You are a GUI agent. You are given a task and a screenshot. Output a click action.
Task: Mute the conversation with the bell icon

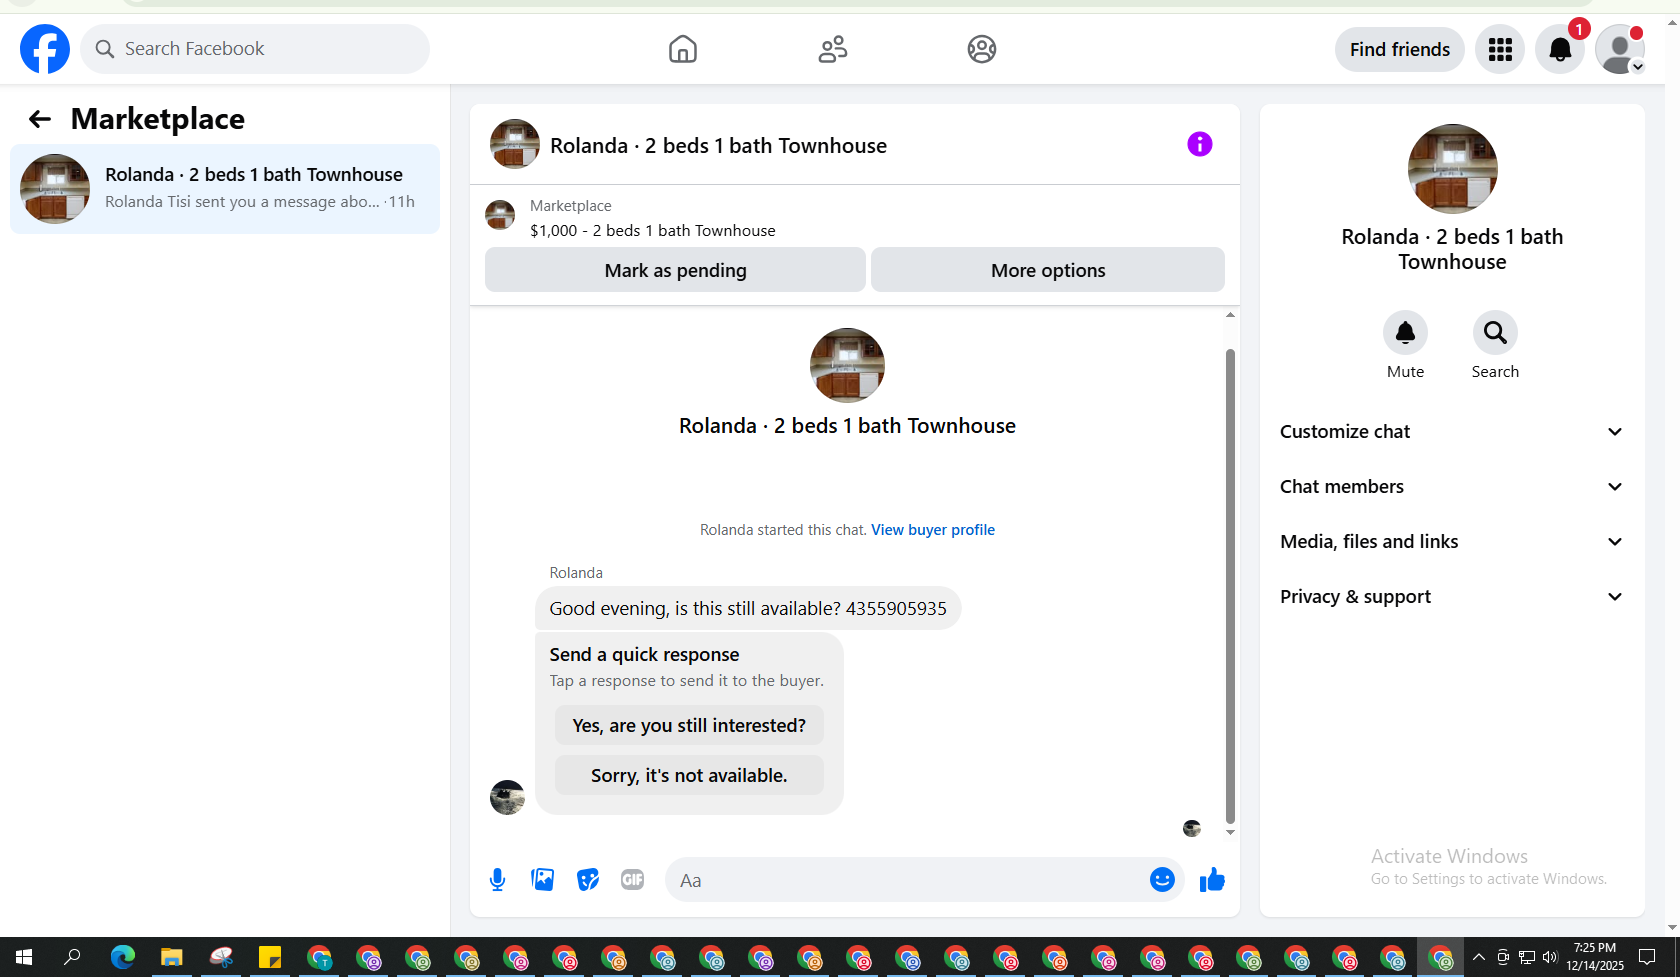pos(1405,332)
